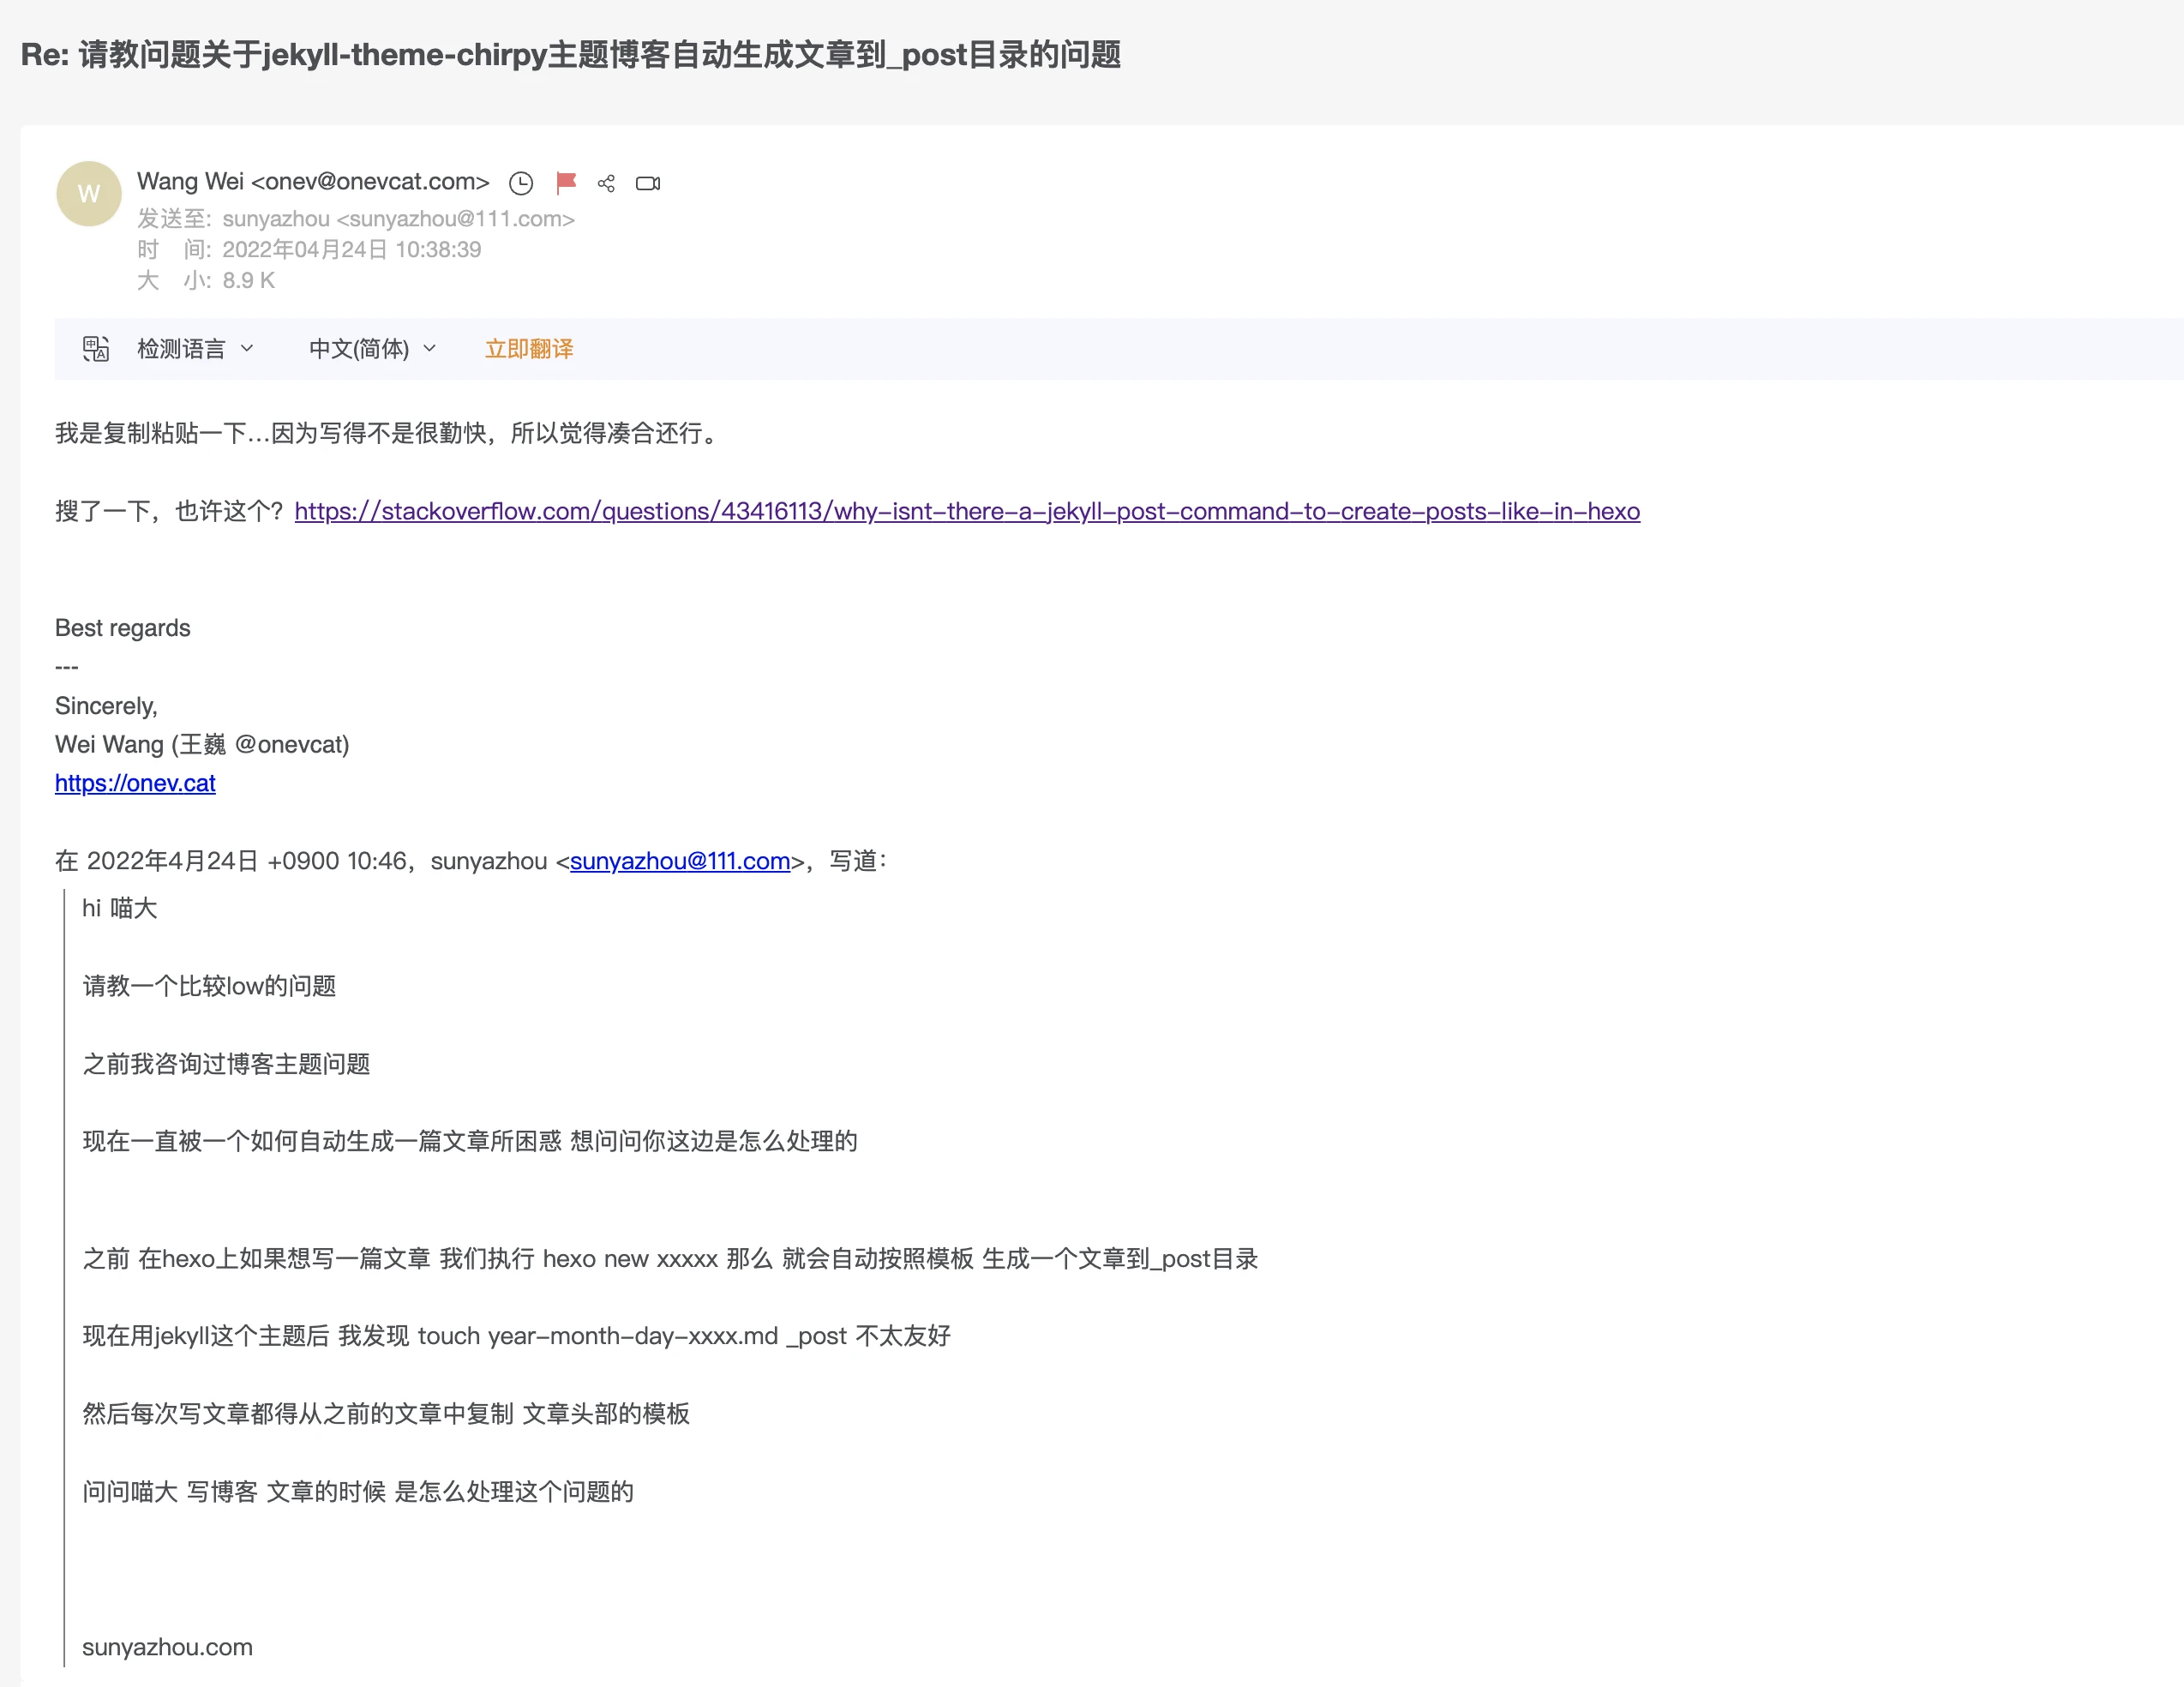Click the translate icon in translation bar
Screen dimensions: 2184x1687
[x=95, y=349]
